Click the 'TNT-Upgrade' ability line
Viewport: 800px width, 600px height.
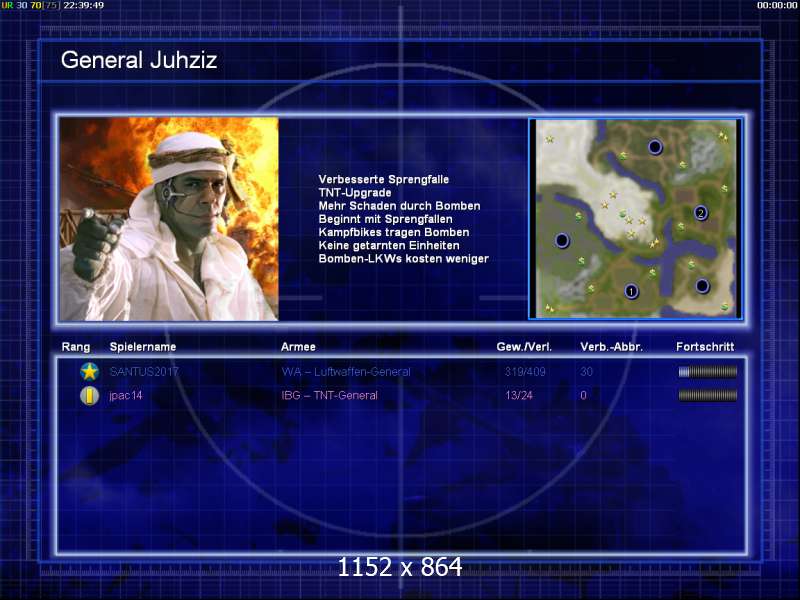[x=355, y=192]
